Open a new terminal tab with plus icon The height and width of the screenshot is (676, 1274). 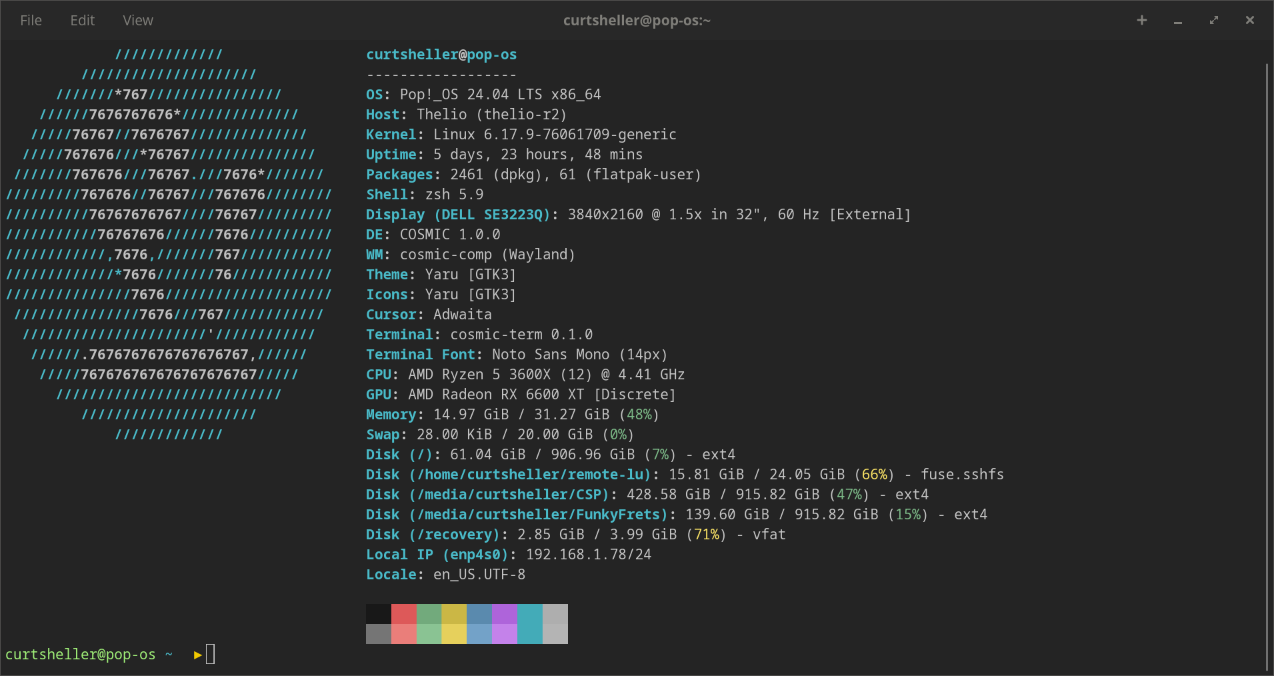tap(1142, 20)
